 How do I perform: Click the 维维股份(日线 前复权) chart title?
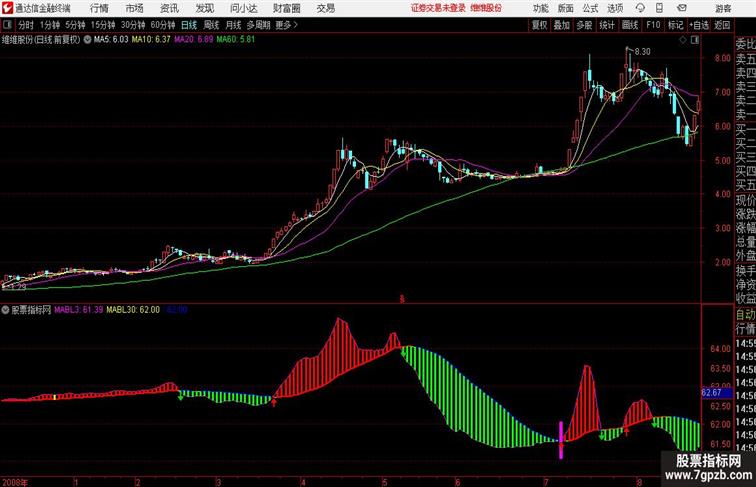41,40
